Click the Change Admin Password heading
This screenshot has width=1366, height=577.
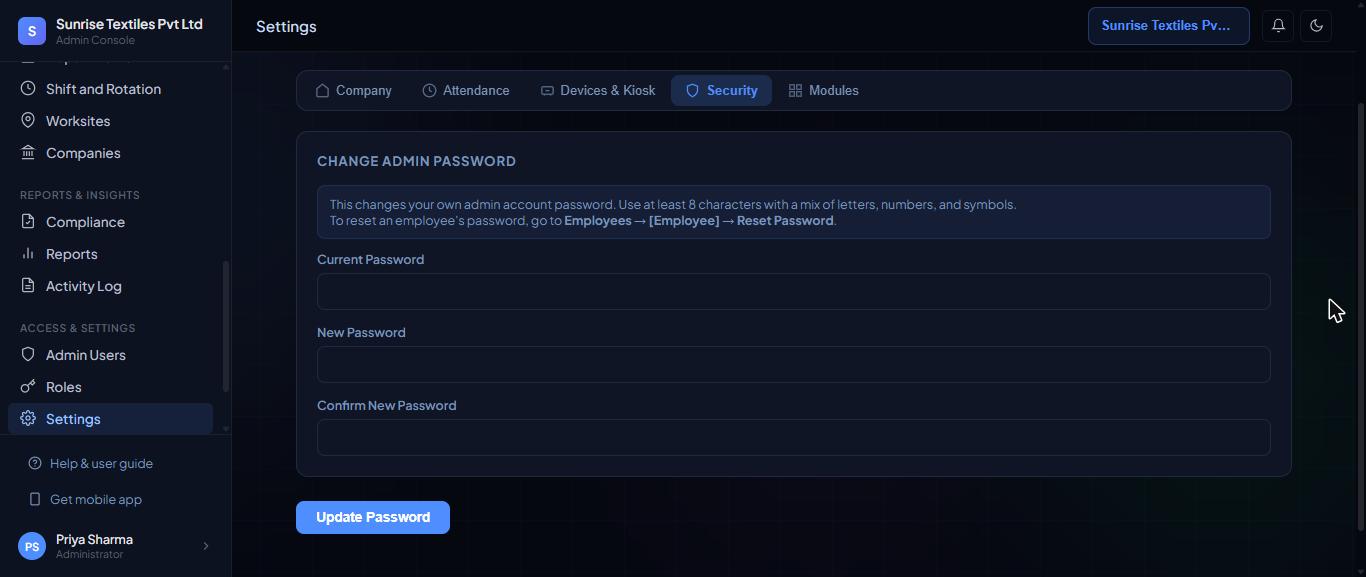[x=416, y=161]
